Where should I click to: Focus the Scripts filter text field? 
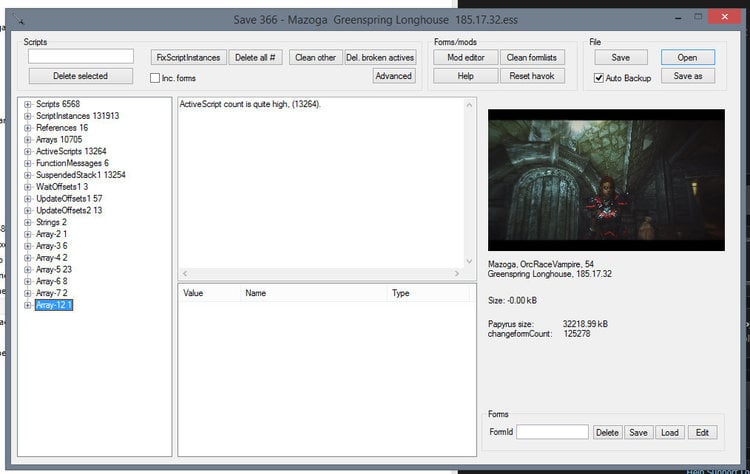(x=81, y=56)
